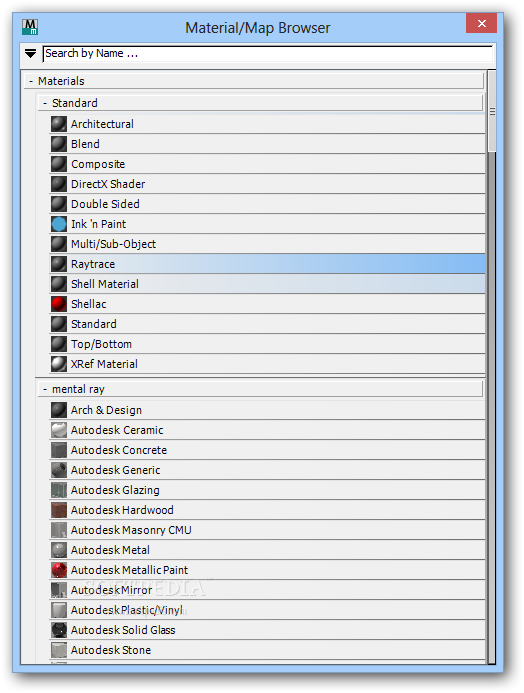Select the Autodesk Plastic/Vinyl label

127,610
